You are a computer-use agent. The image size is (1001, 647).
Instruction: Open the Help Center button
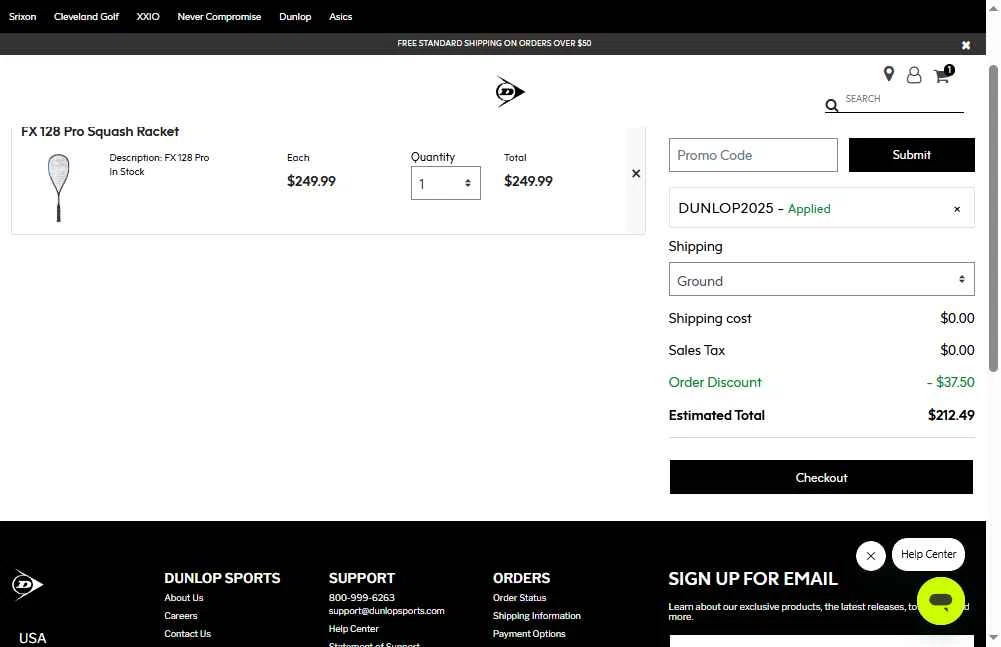928,554
